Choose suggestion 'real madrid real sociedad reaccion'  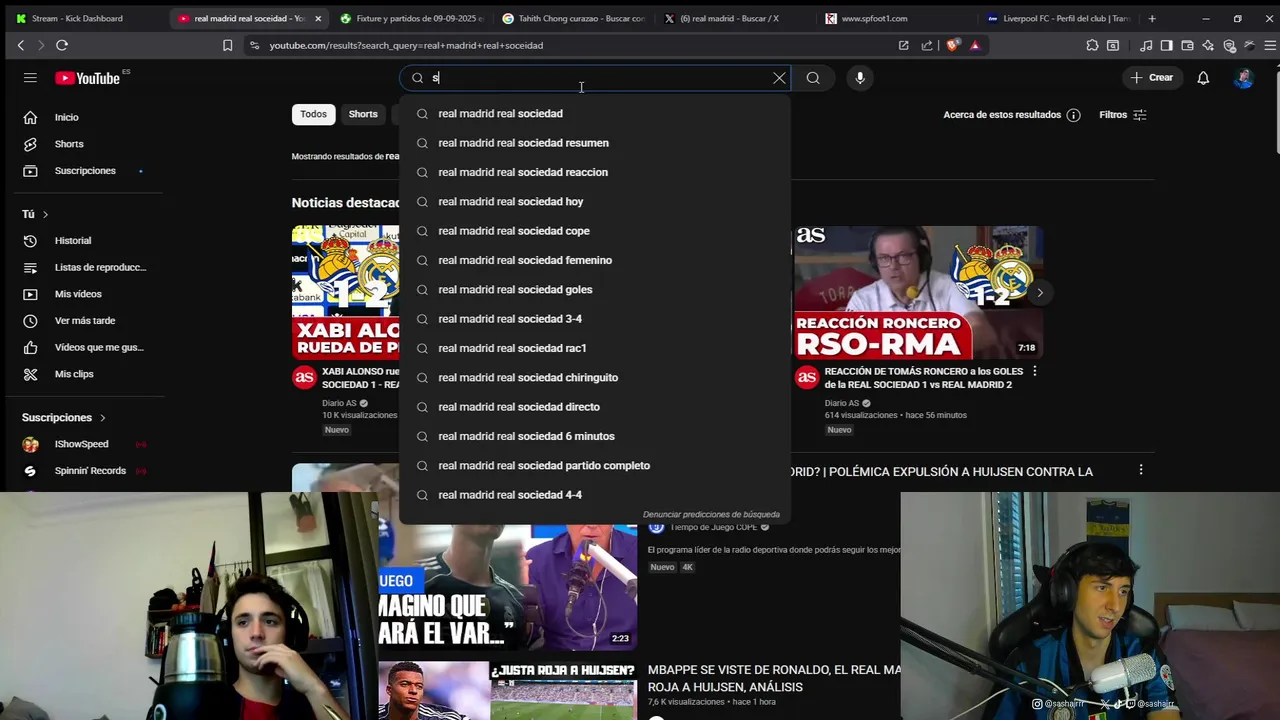pyautogui.click(x=595, y=172)
